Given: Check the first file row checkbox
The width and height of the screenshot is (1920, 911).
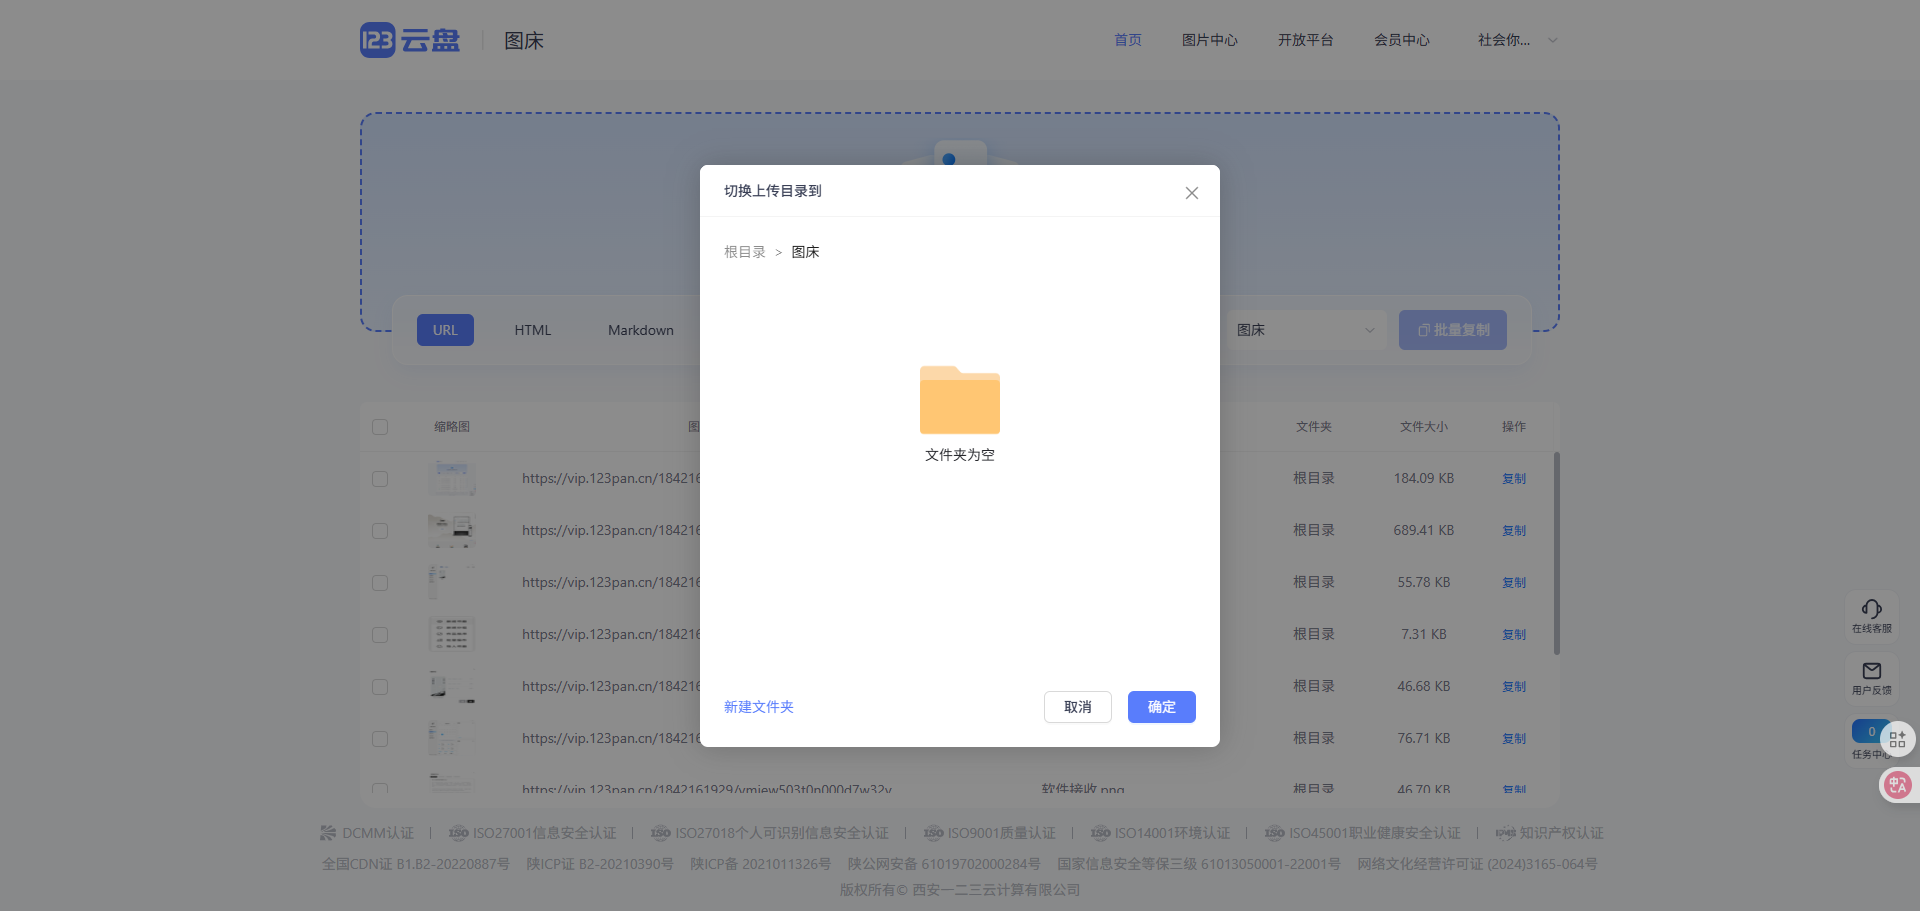Looking at the screenshot, I should point(380,479).
